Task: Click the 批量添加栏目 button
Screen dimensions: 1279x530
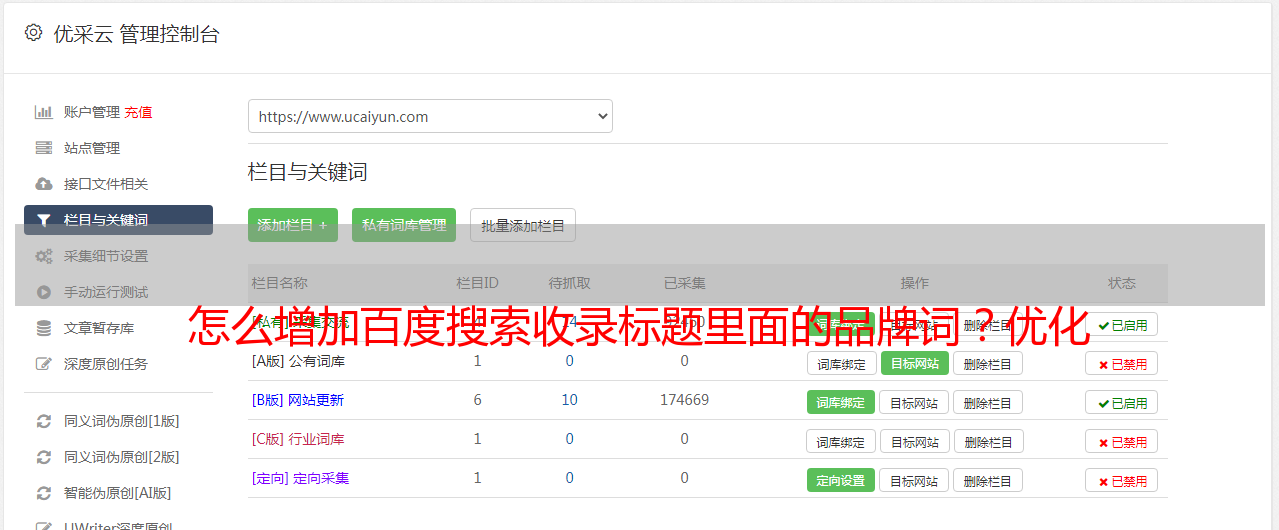Action: click(523, 225)
